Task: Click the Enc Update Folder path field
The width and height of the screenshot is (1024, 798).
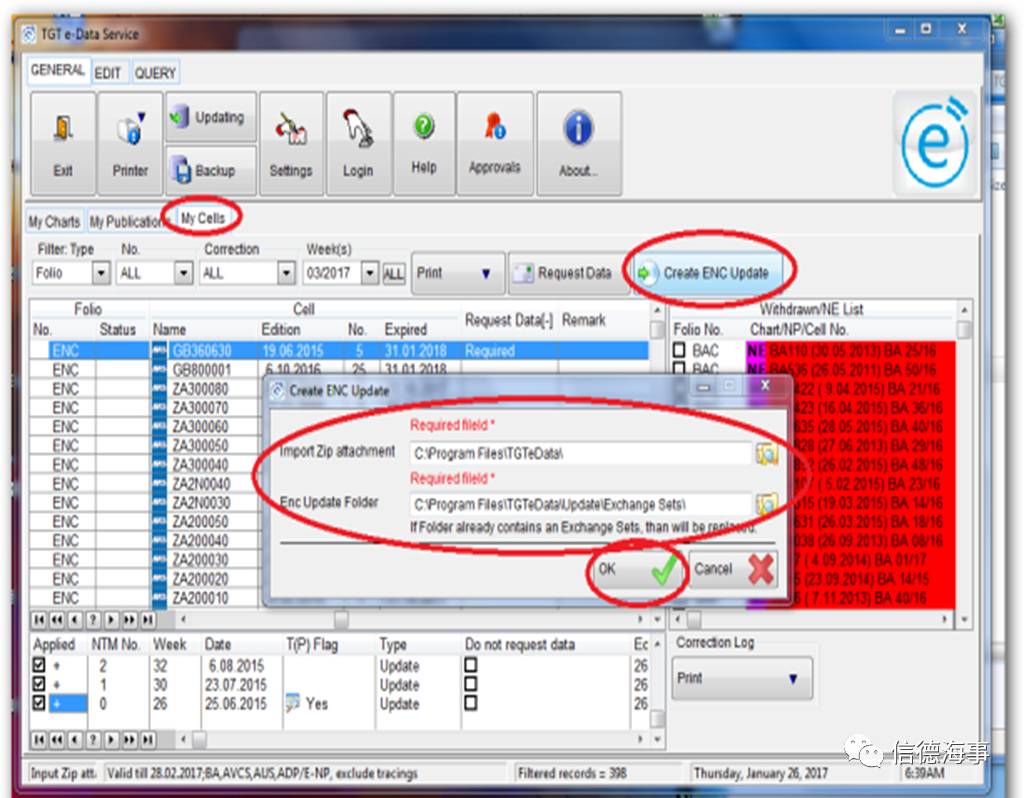Action: pyautogui.click(x=581, y=504)
